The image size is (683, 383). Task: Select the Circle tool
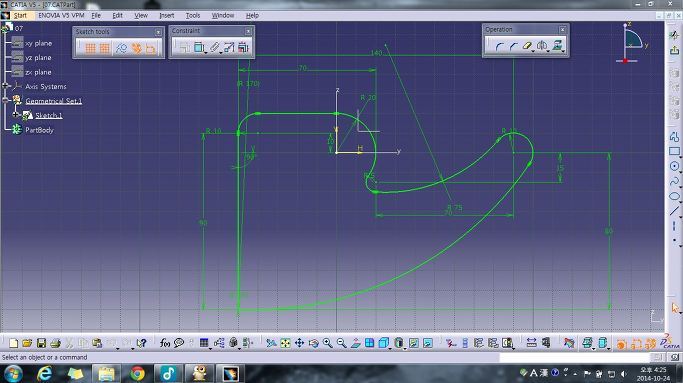[674, 166]
